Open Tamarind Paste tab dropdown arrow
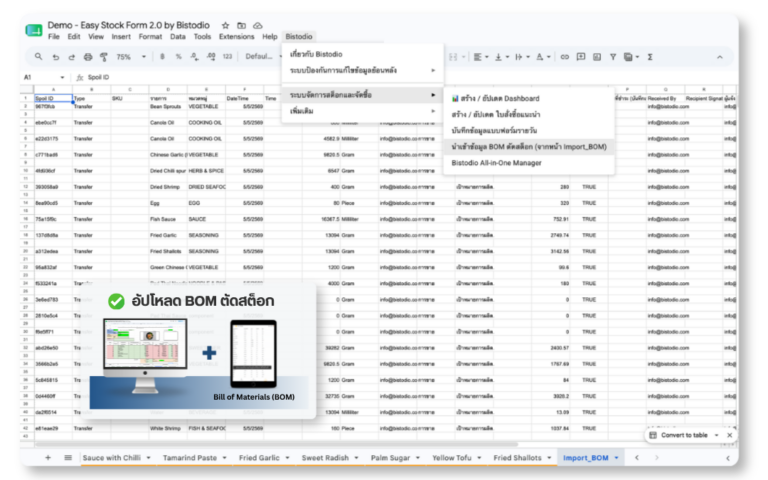Screen dimensions: 768x480 [224, 457]
